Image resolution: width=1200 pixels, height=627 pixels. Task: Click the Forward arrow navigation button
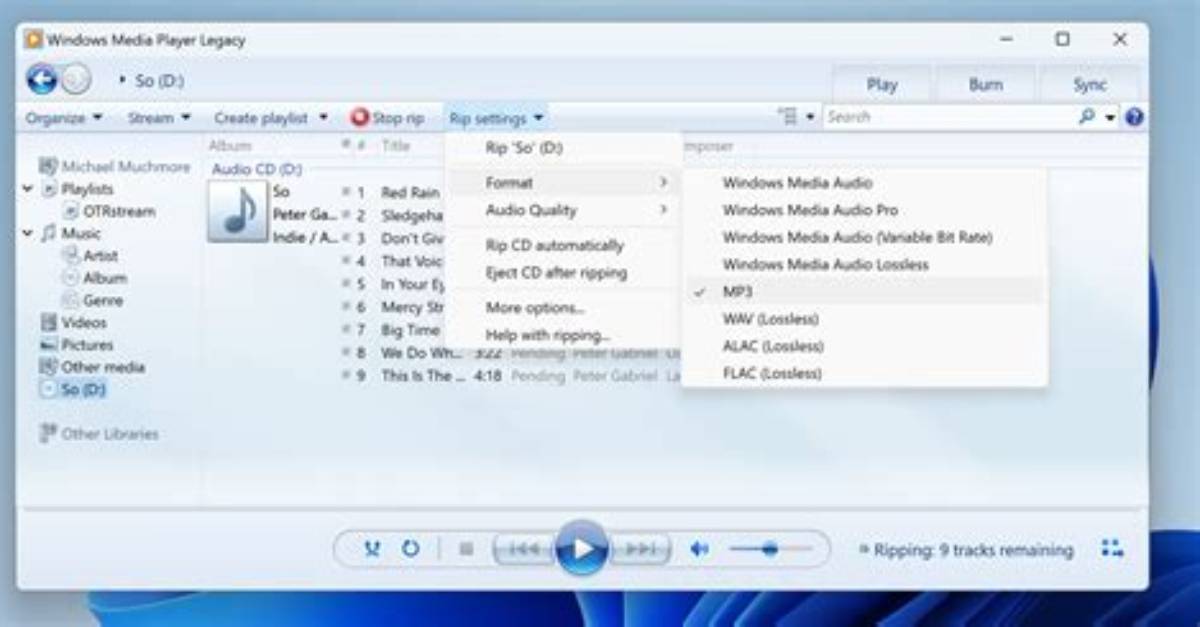pos(77,79)
